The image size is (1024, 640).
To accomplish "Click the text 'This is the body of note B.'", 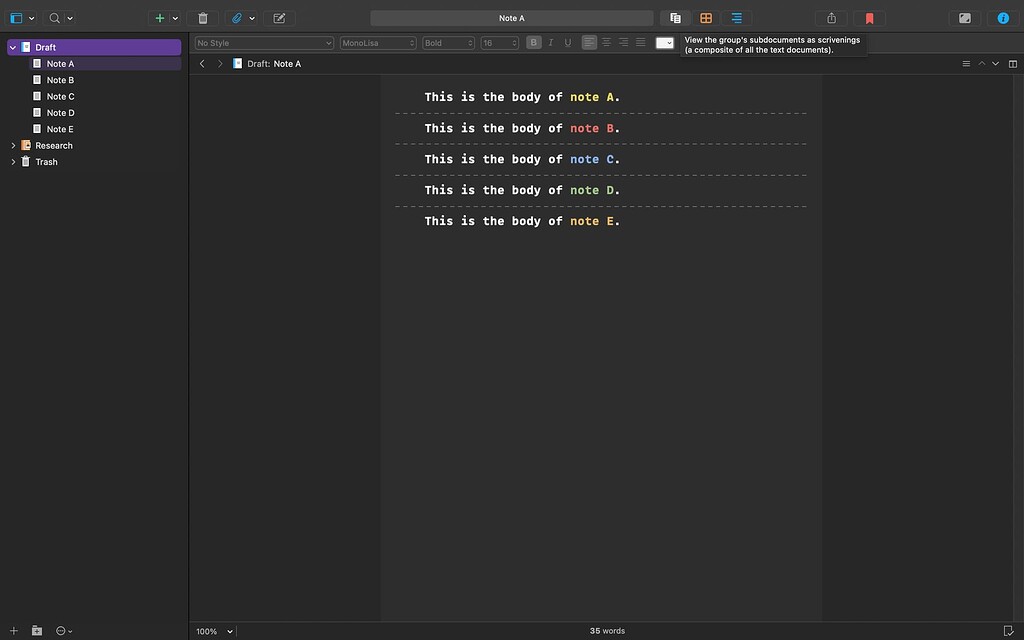I will click(x=522, y=129).
